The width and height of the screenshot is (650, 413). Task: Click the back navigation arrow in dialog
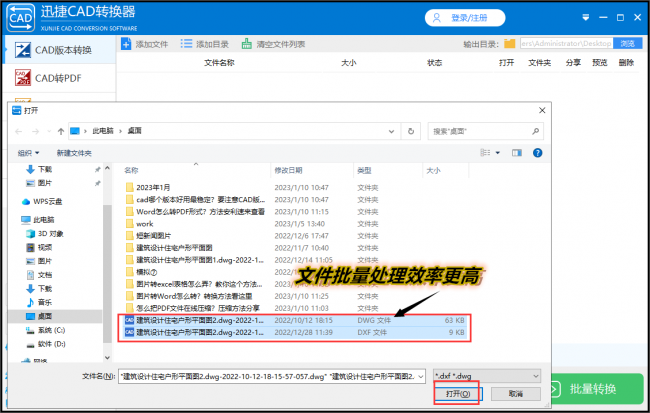(19, 131)
